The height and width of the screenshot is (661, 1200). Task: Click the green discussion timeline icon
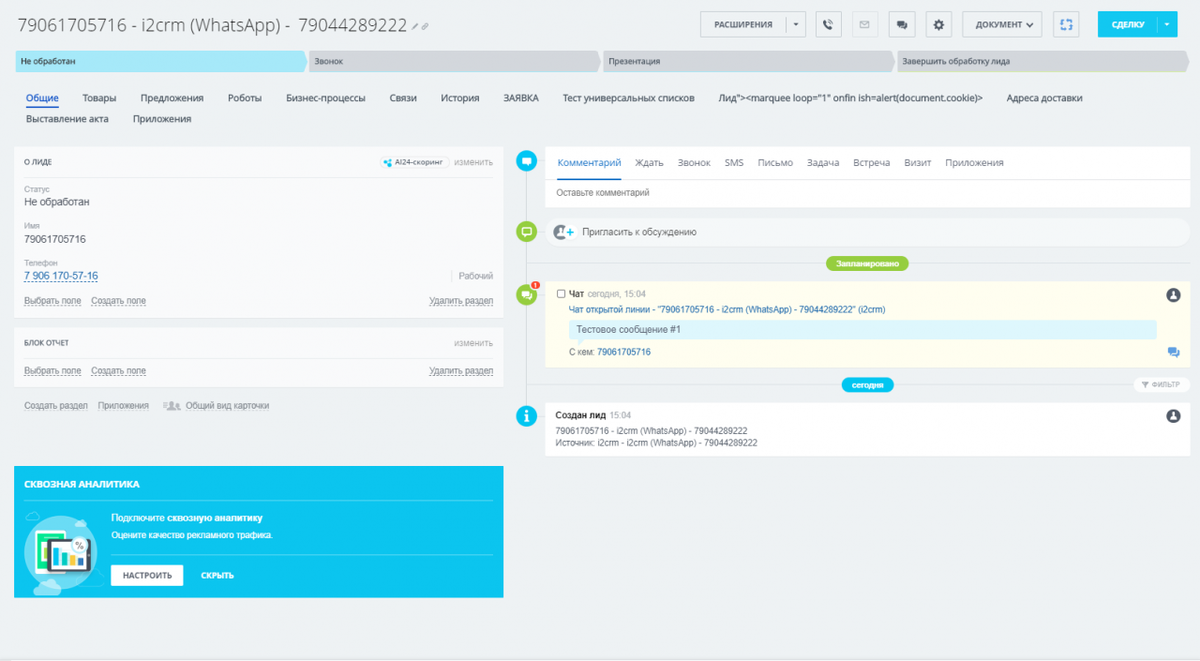tap(526, 232)
